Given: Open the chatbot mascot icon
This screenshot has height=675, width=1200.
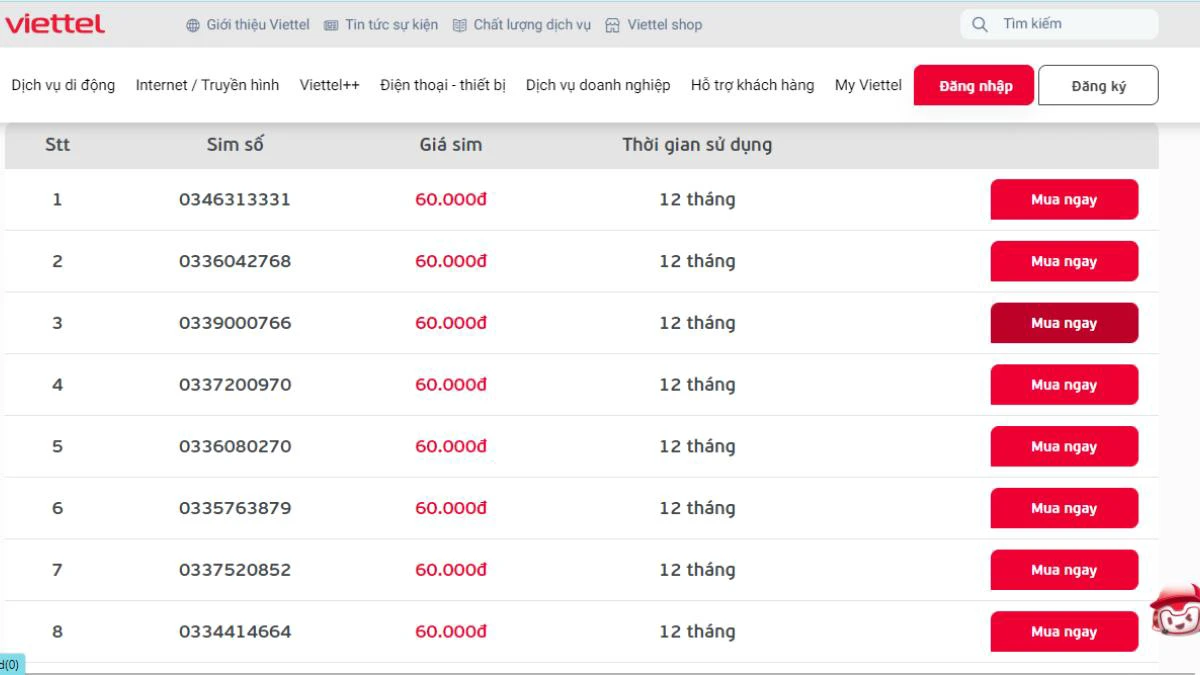Looking at the screenshot, I should pos(1174,609).
